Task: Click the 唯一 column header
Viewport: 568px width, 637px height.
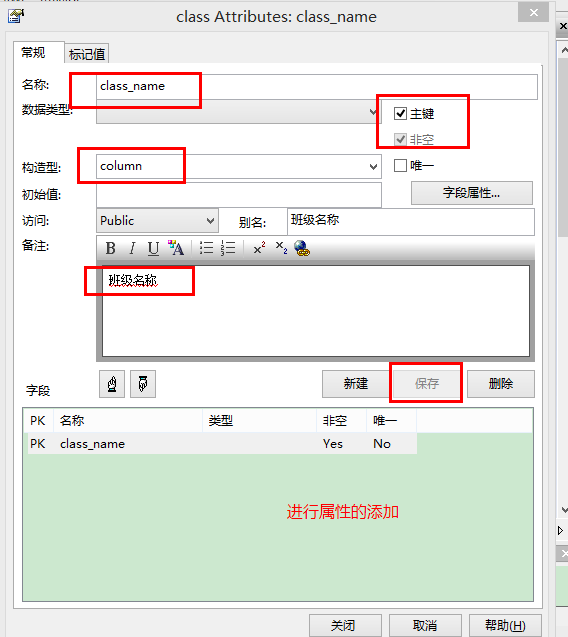Action: pos(392,420)
